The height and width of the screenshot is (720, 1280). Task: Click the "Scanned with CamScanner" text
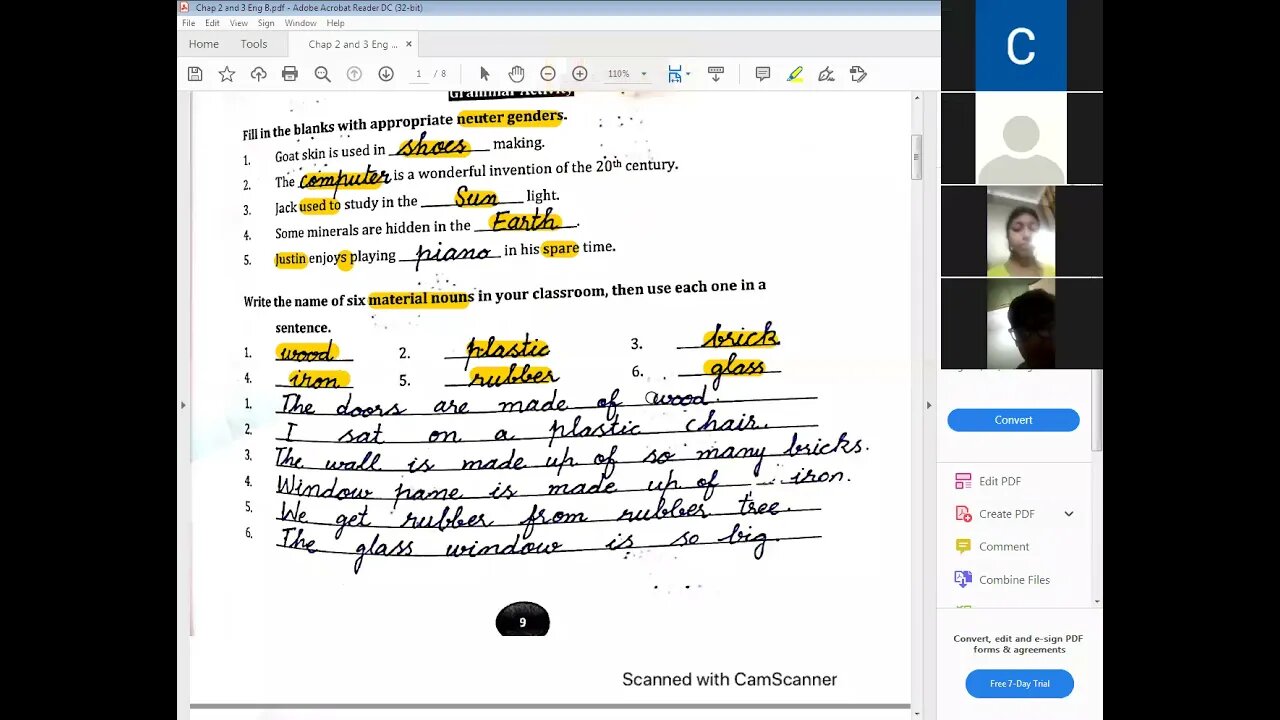point(729,680)
